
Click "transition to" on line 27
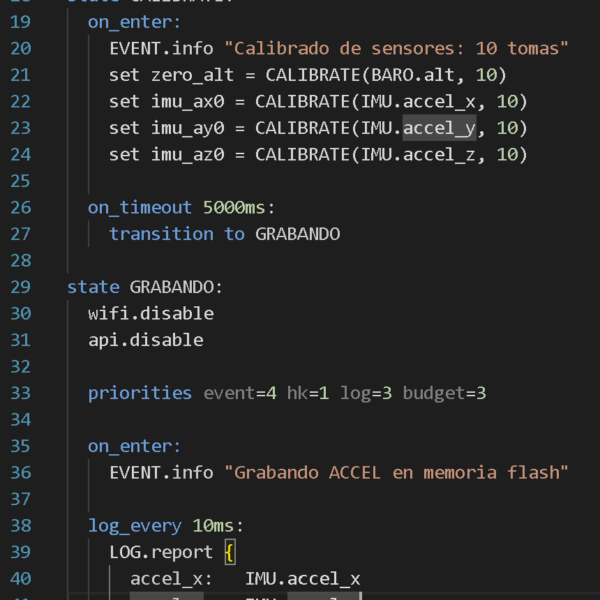click(x=177, y=234)
